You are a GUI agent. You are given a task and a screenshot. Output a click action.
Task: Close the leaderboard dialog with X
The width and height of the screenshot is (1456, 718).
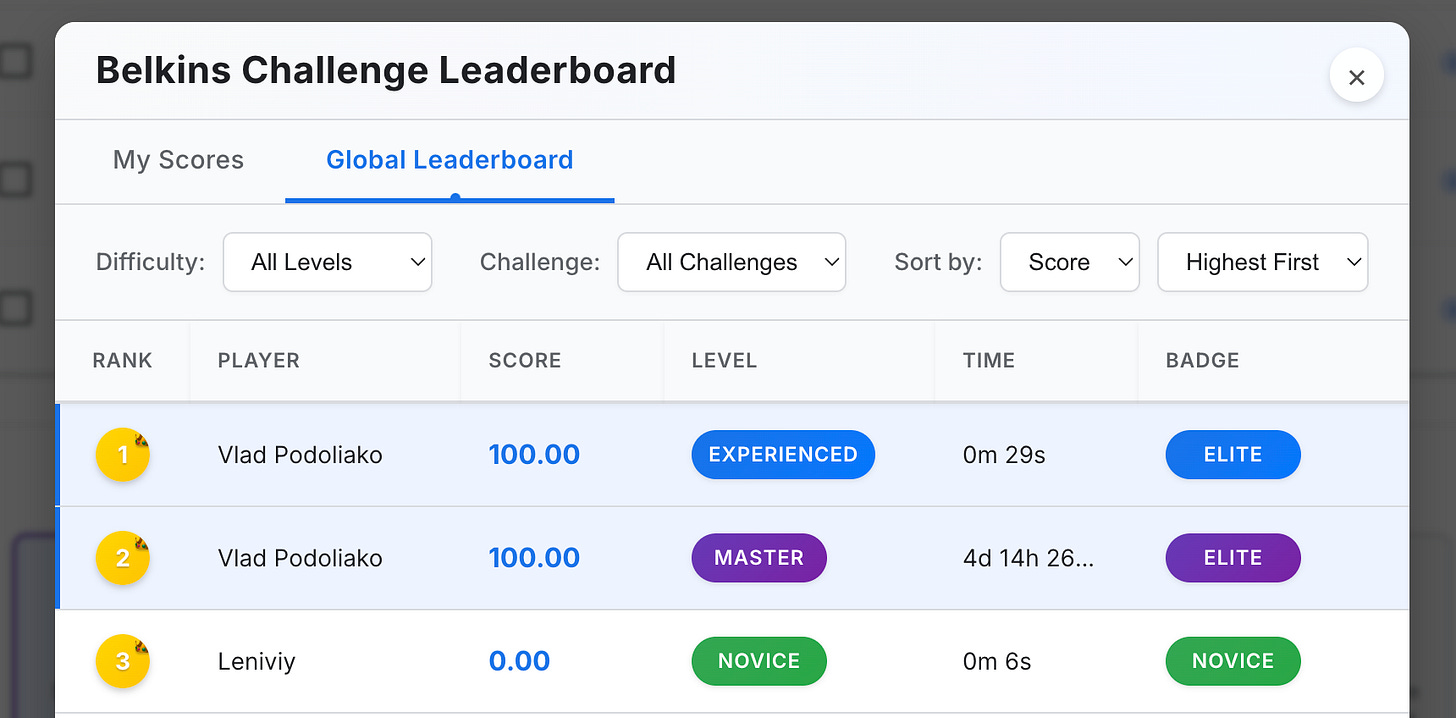click(1356, 77)
